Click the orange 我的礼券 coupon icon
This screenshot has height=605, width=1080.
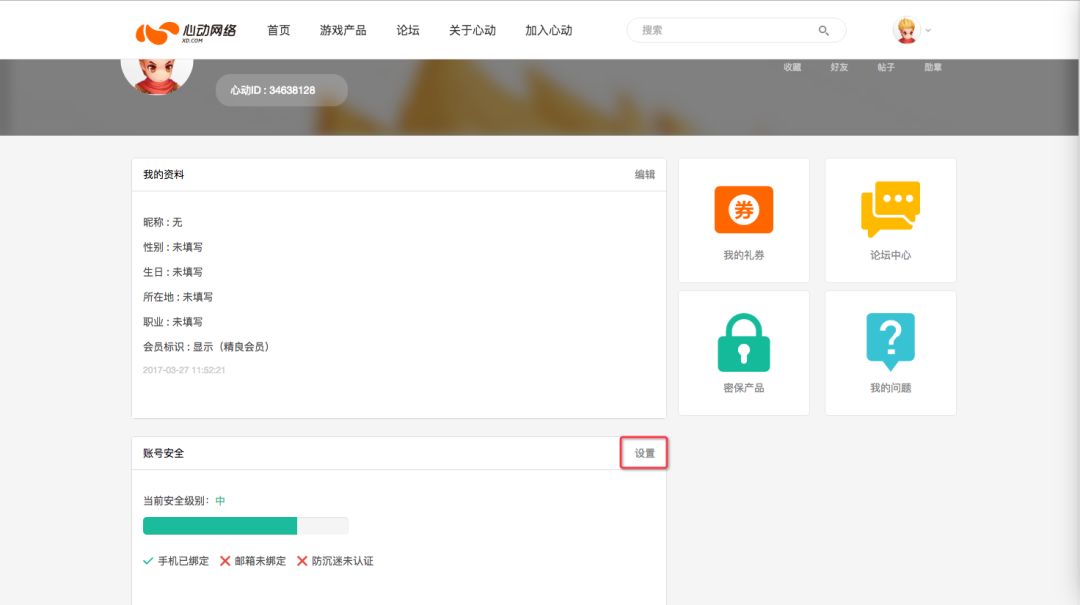click(x=744, y=209)
